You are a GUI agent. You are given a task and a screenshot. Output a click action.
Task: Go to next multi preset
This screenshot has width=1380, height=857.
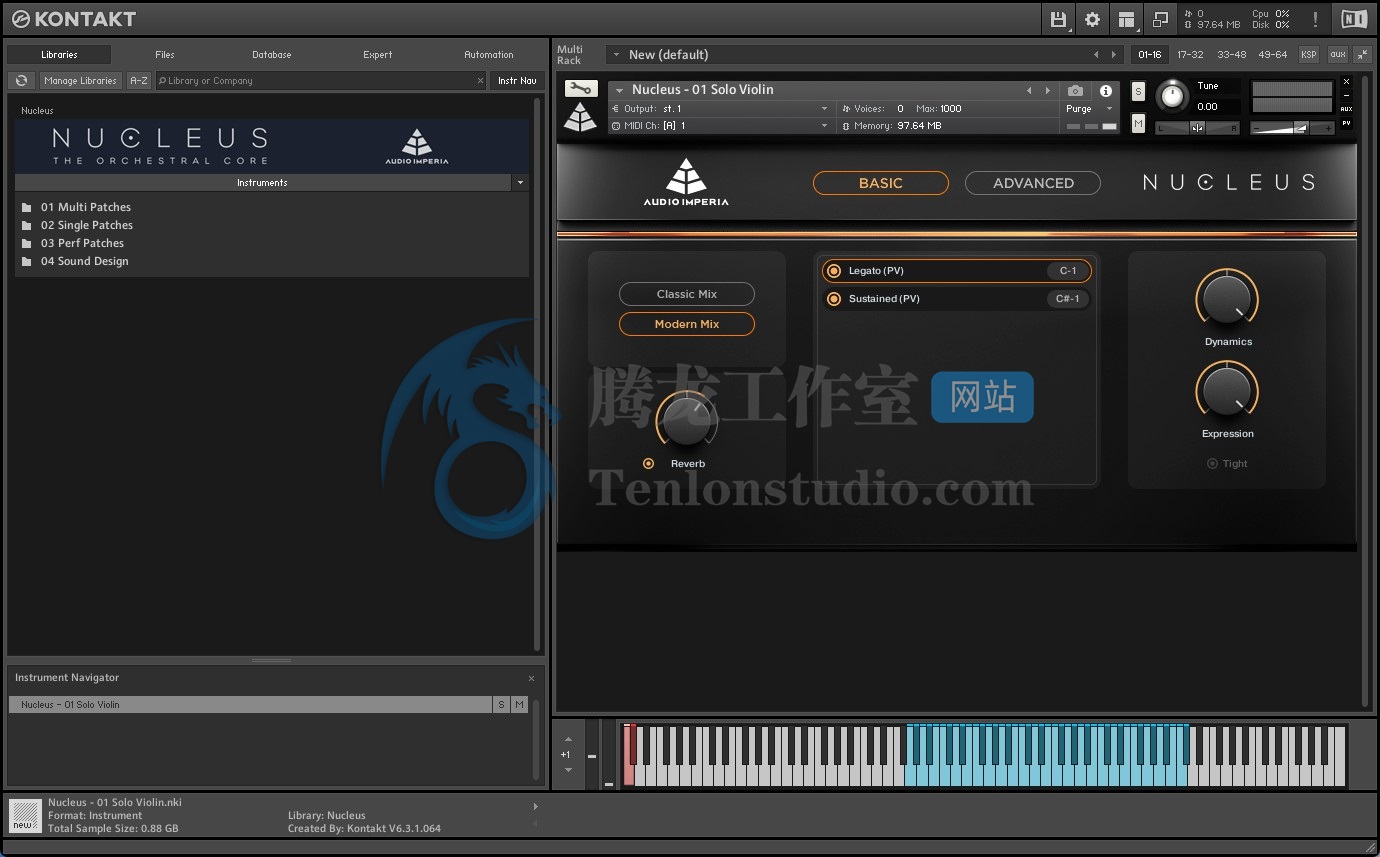click(x=1115, y=55)
